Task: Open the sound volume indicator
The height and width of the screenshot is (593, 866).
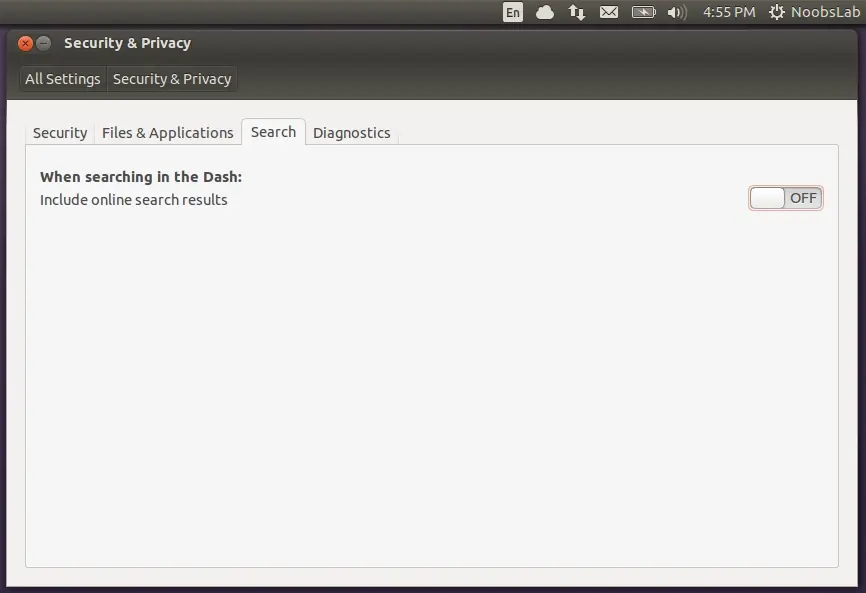Action: coord(677,12)
